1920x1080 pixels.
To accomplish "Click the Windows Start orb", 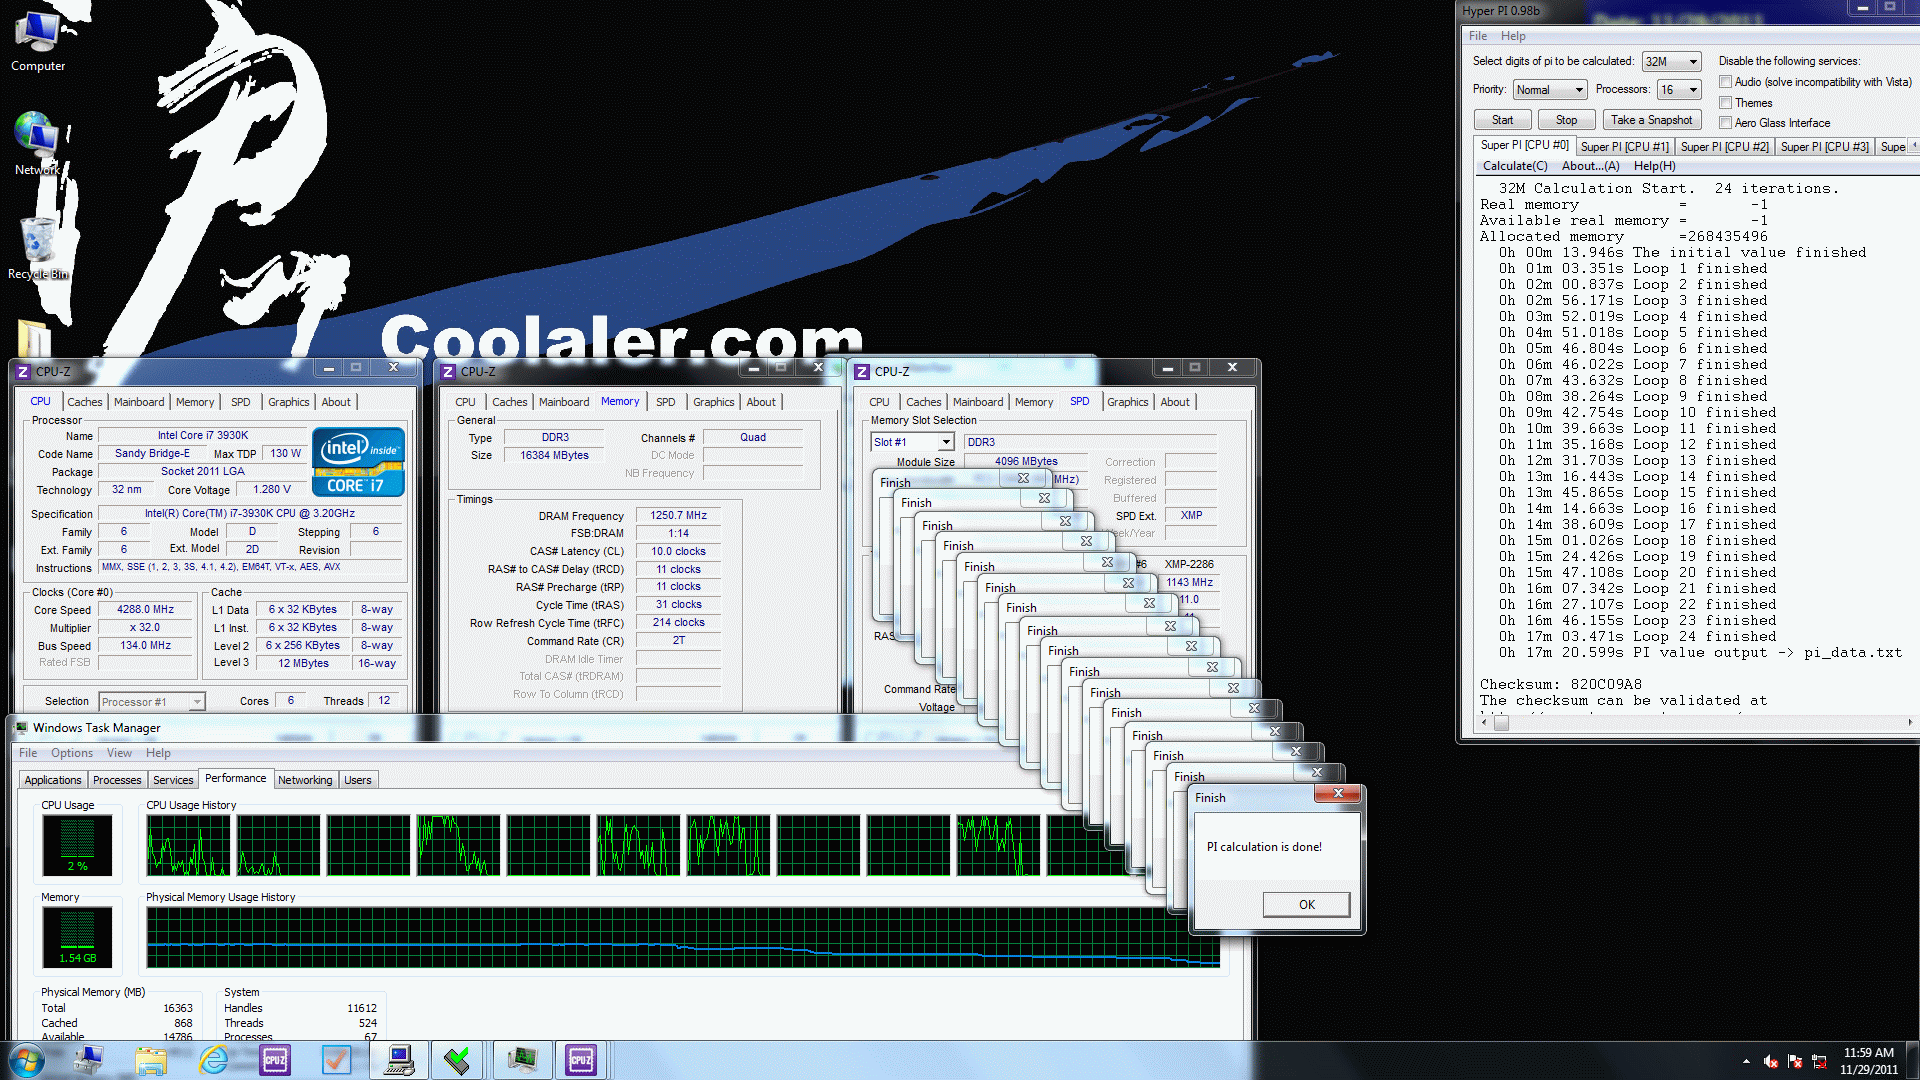I will click(x=27, y=1060).
